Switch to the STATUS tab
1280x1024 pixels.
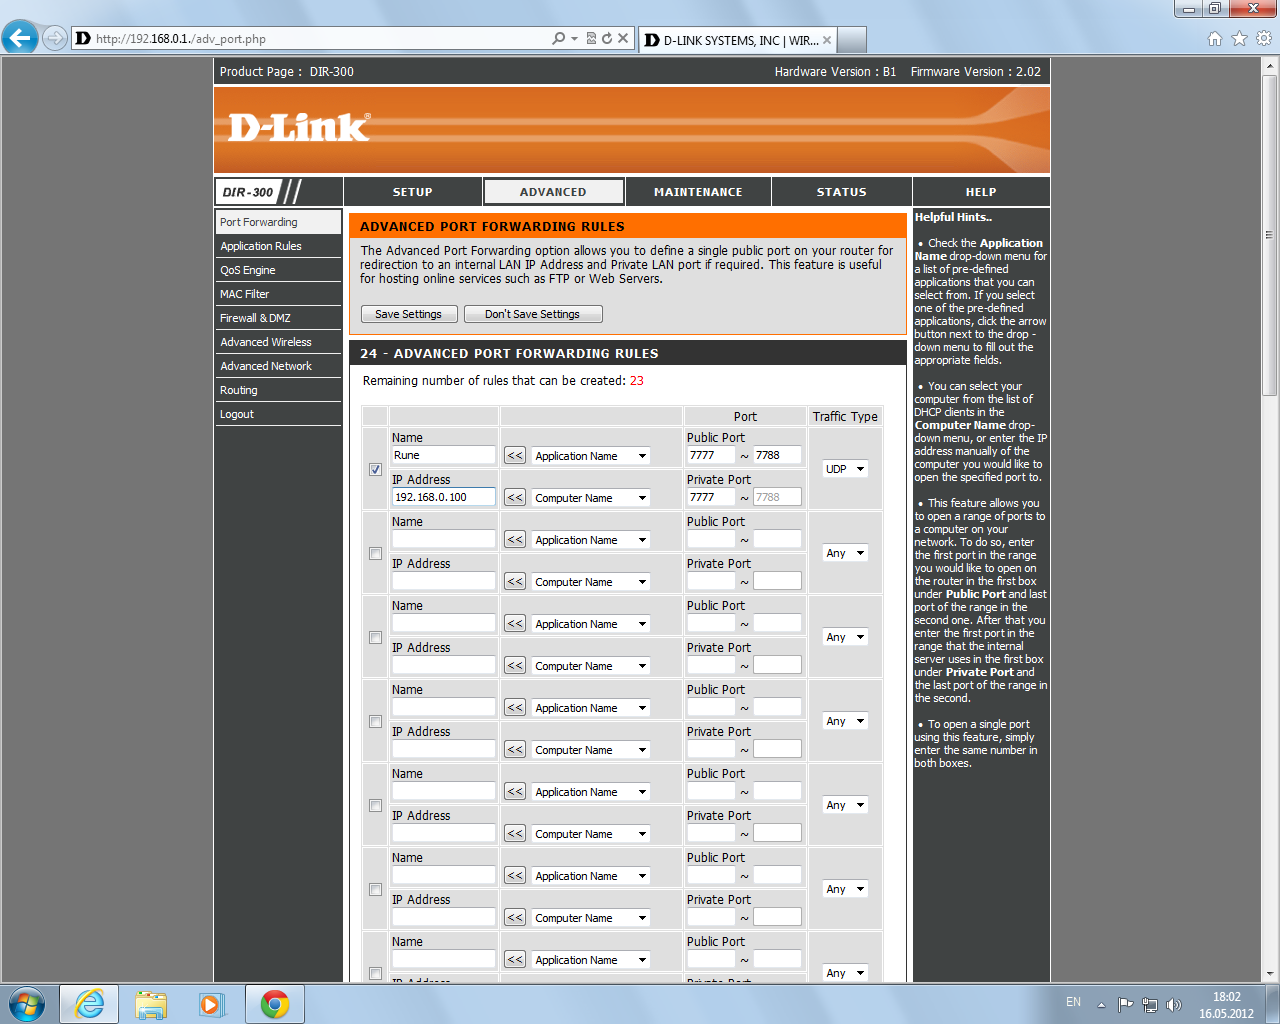pyautogui.click(x=842, y=192)
